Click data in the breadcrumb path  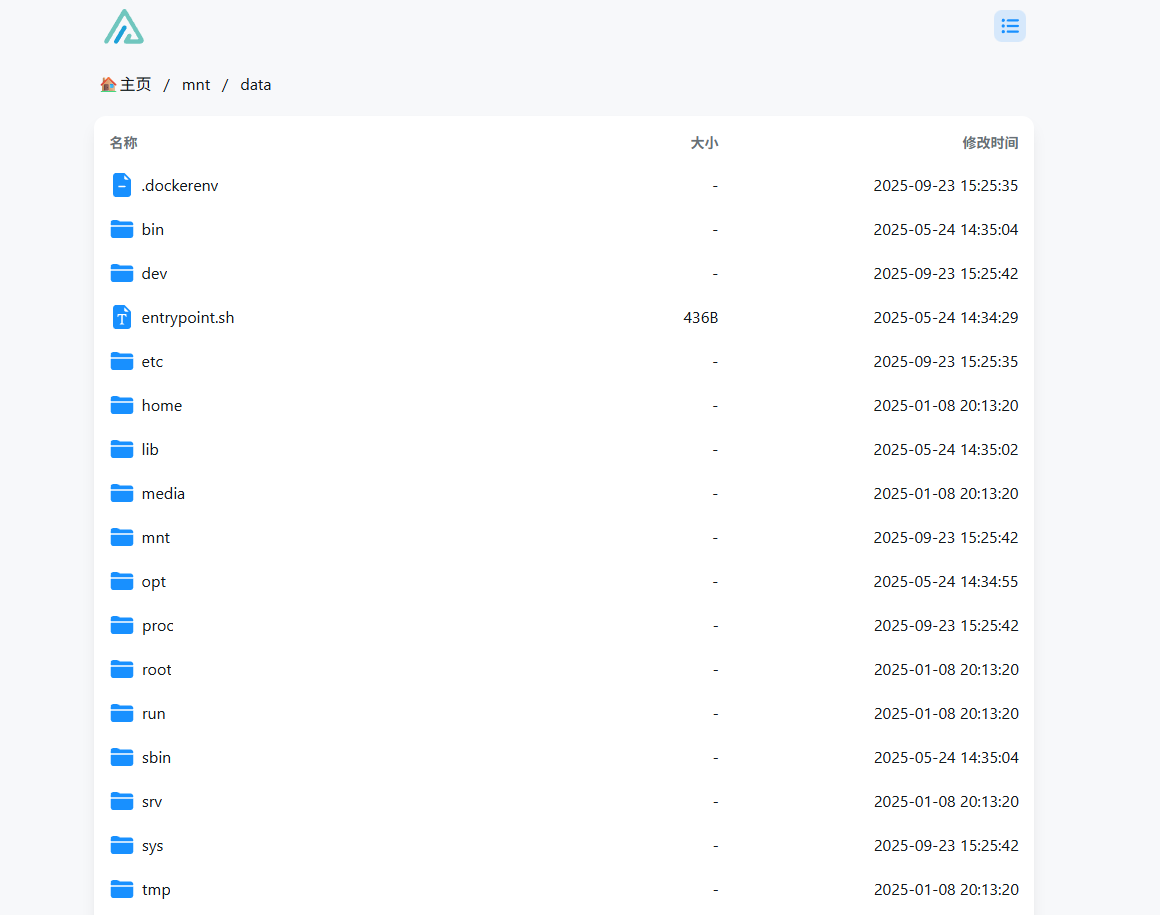tap(256, 85)
